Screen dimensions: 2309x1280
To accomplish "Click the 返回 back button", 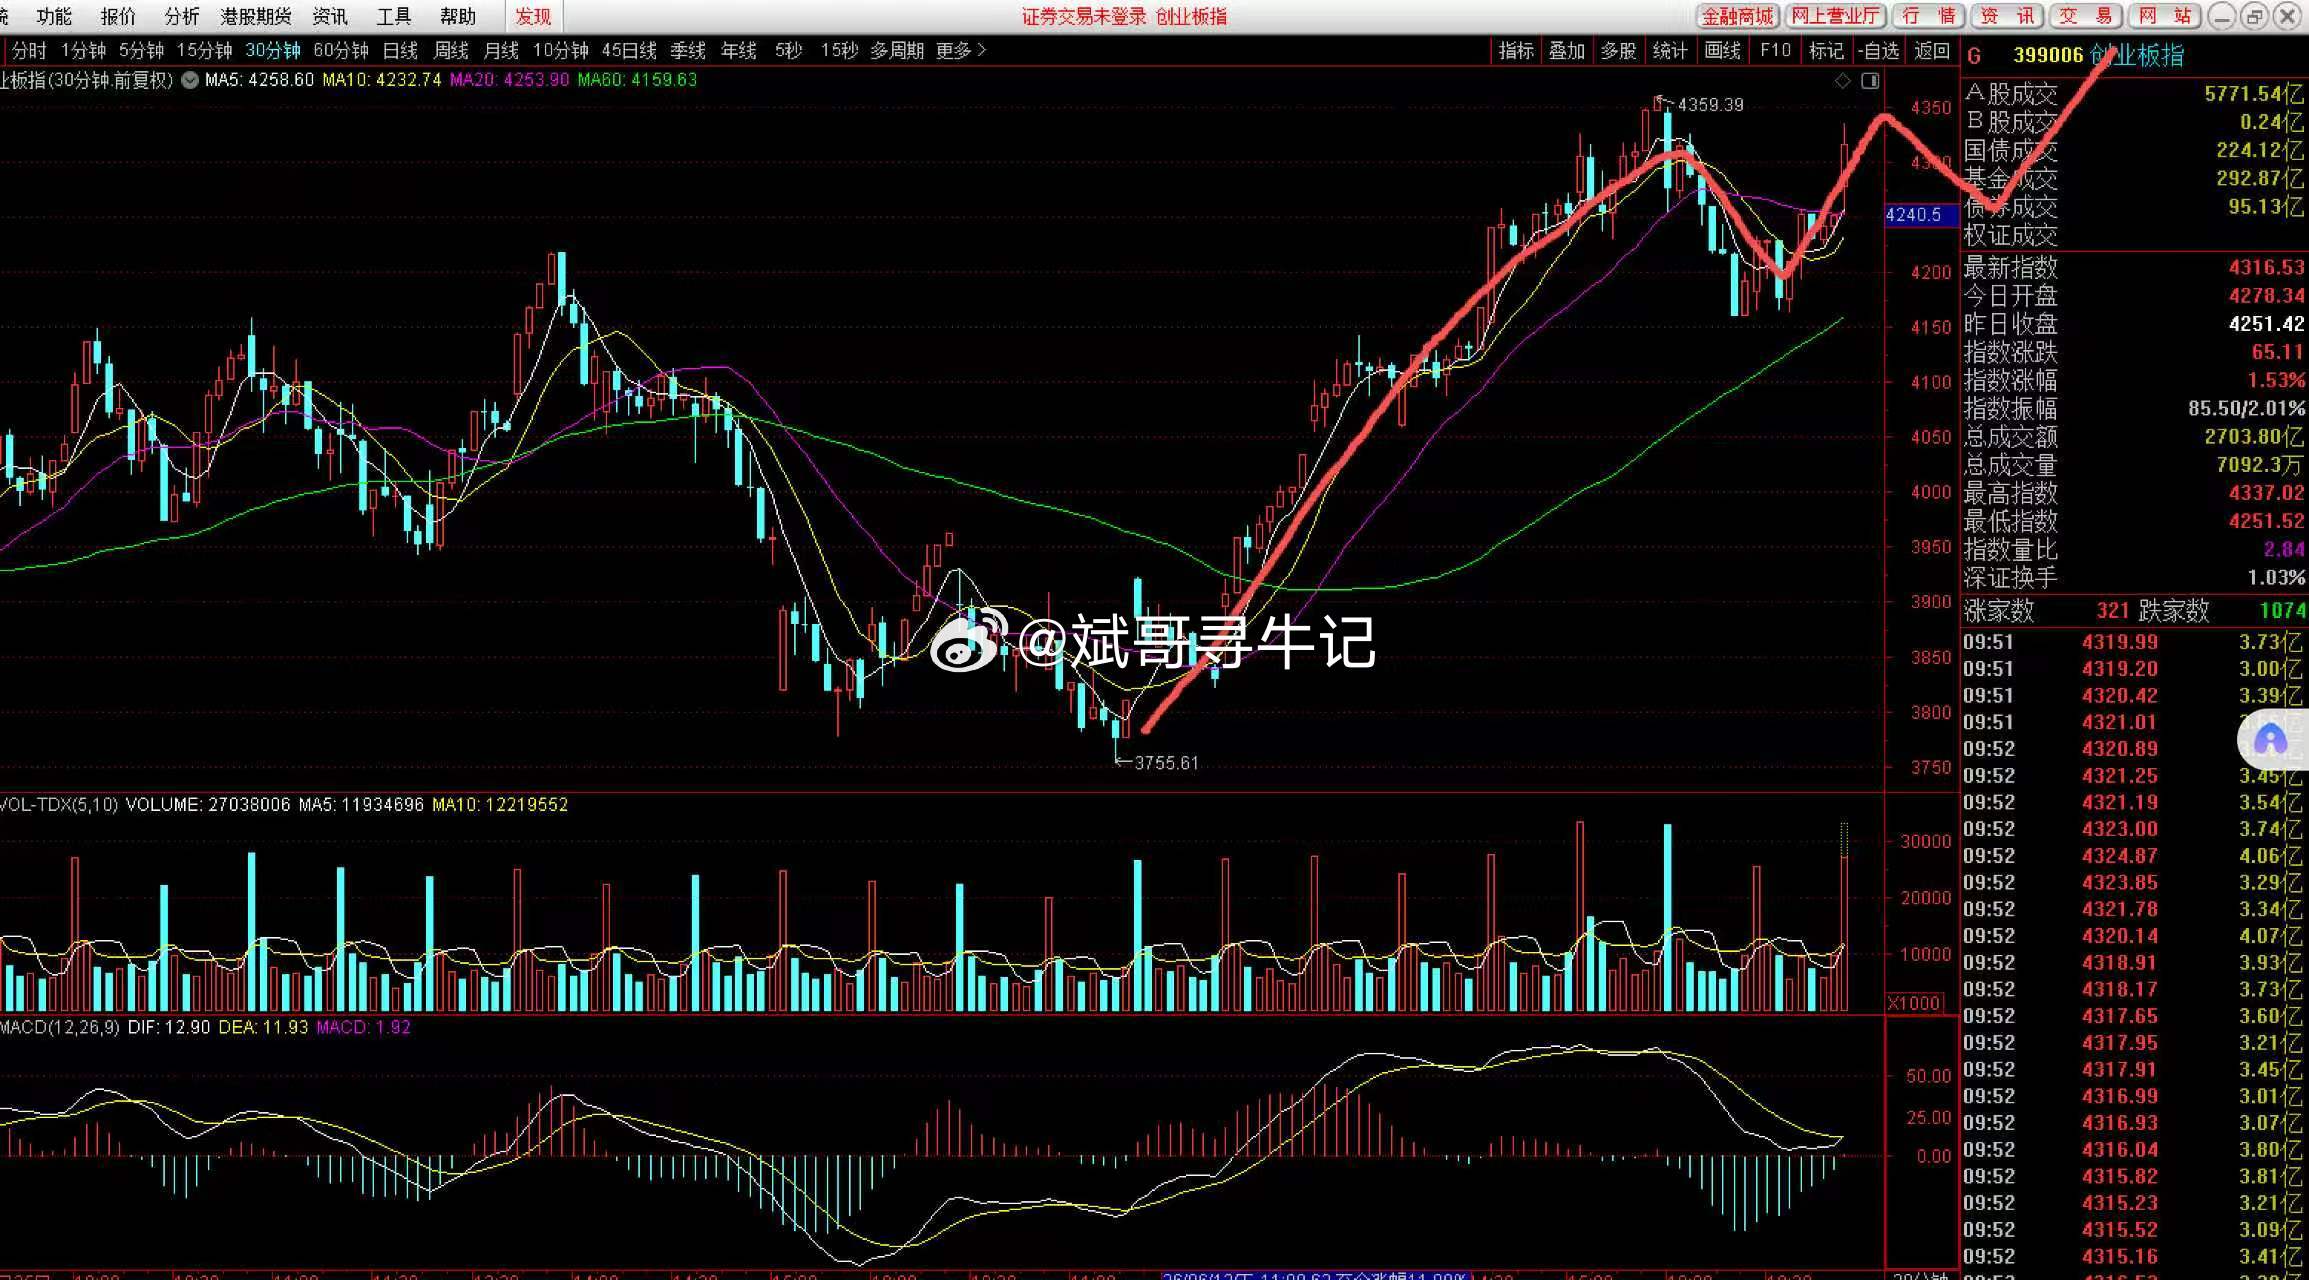I will pos(1932,50).
